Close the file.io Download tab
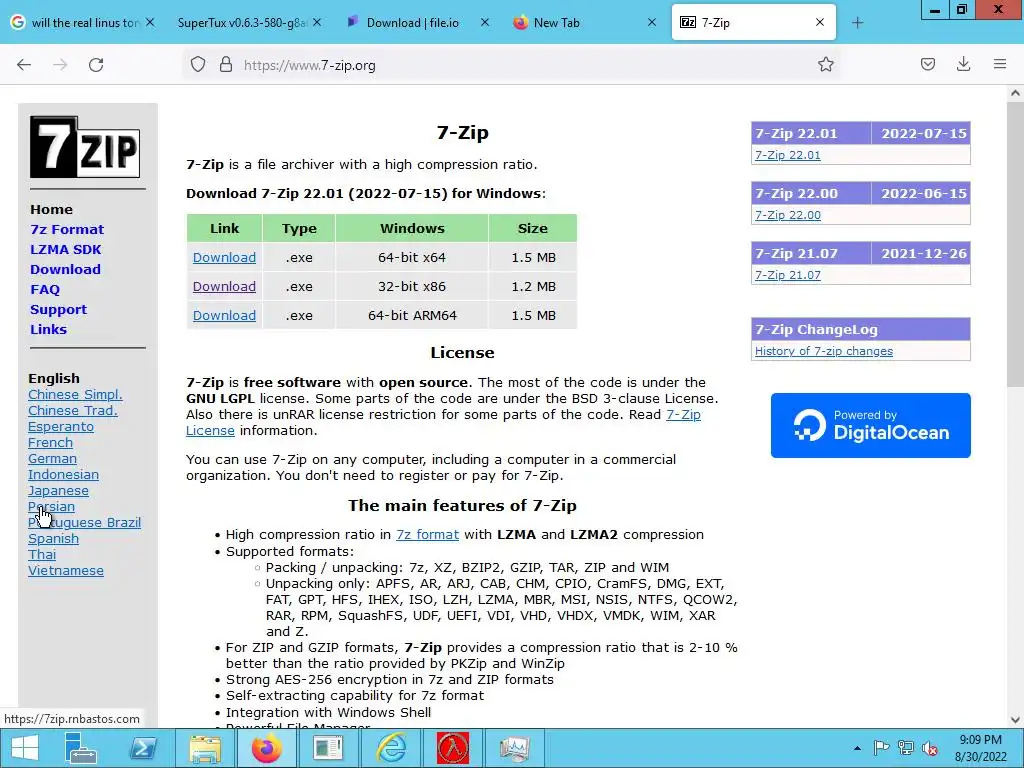Image resolution: width=1024 pixels, height=768 pixels. point(485,22)
